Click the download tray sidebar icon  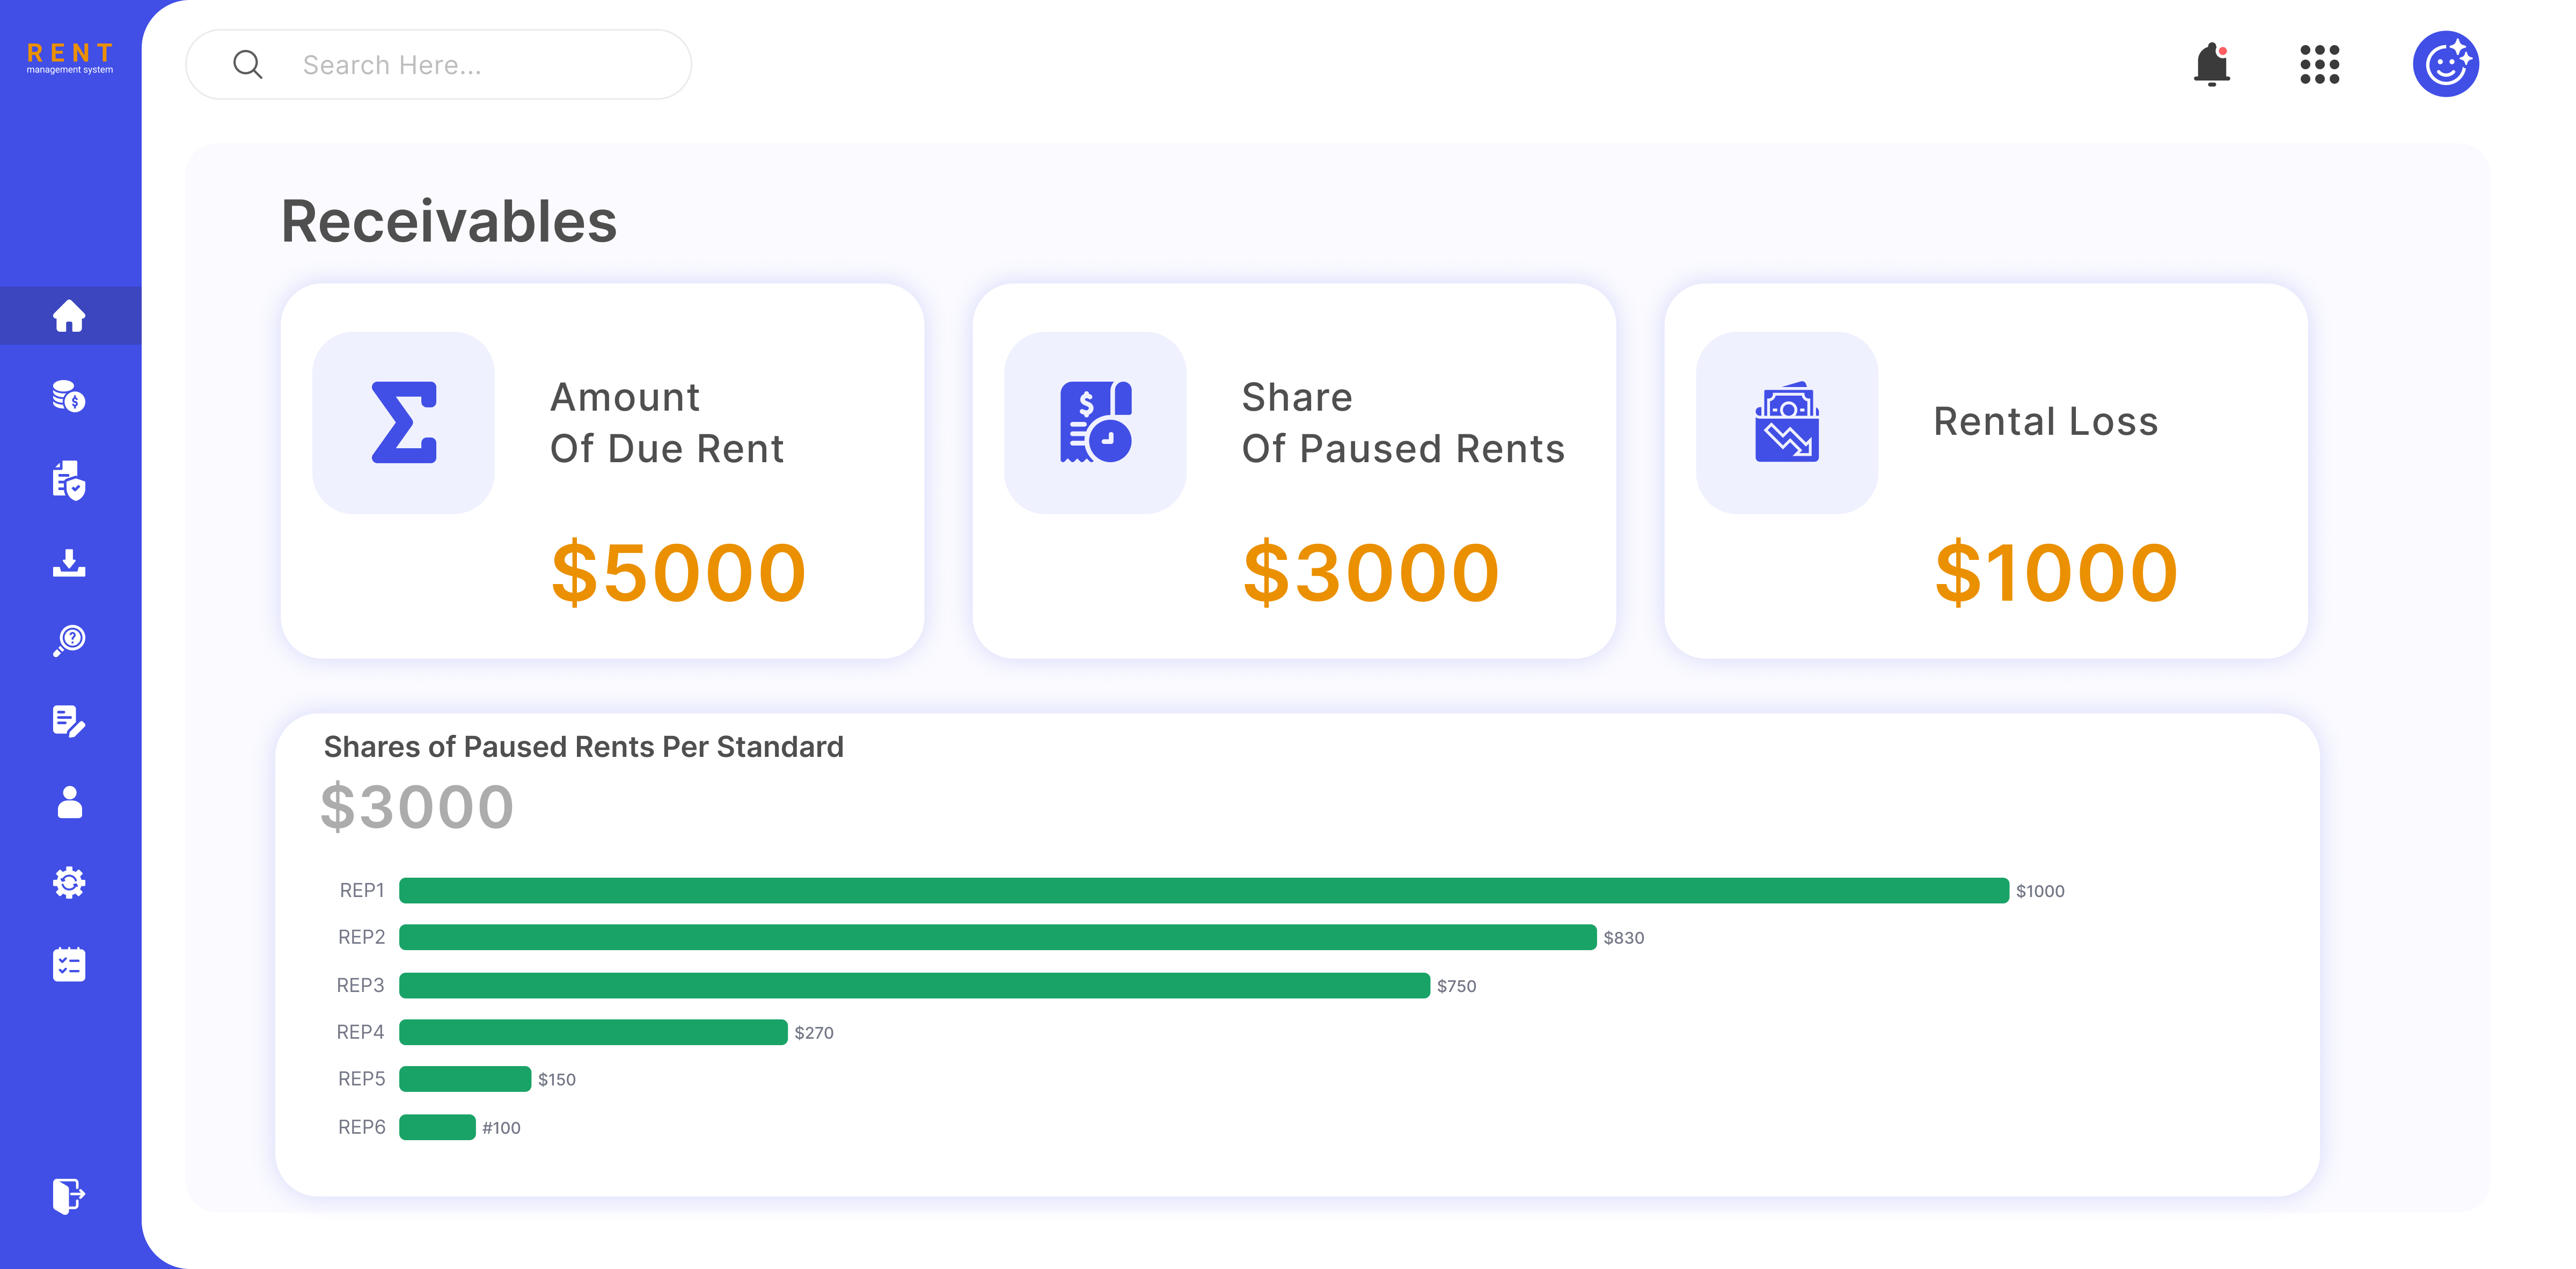pos(69,563)
